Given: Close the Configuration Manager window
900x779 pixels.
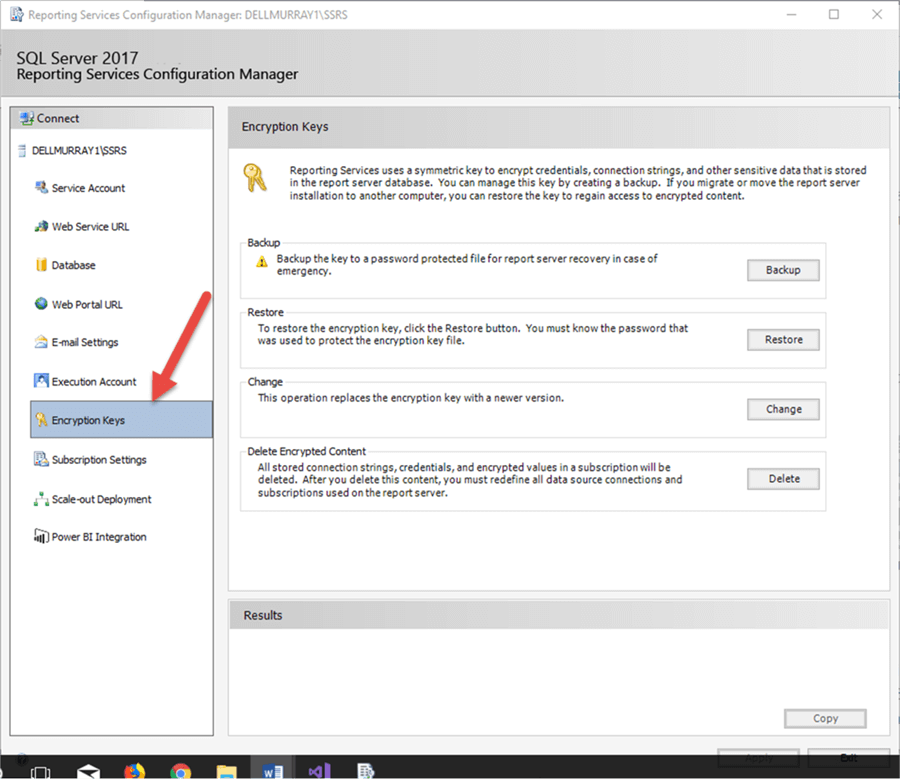Looking at the screenshot, I should 876,14.
